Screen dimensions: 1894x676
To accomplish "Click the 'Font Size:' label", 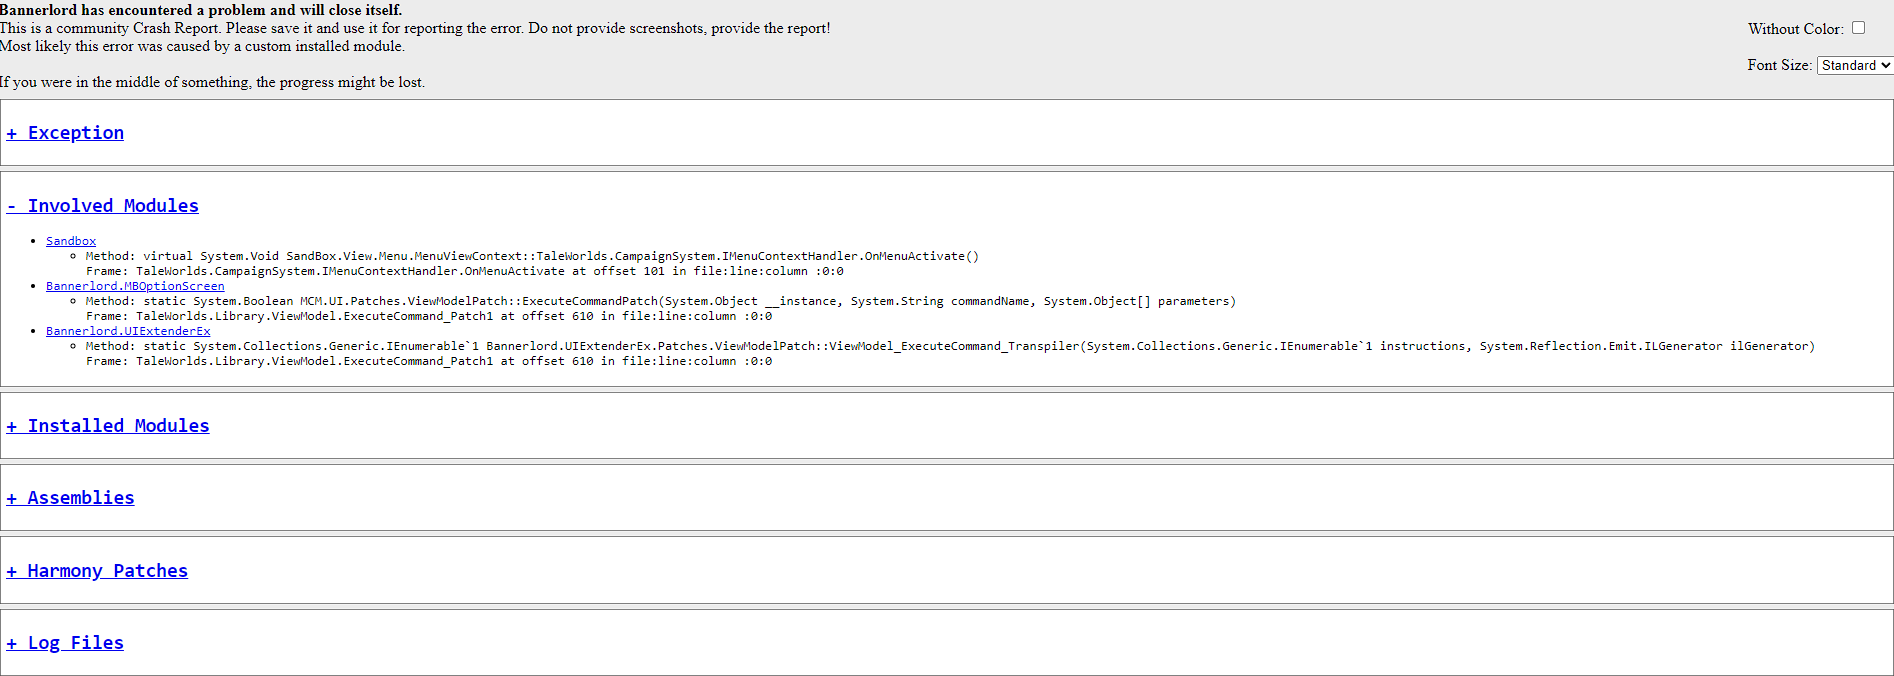I will pos(1780,65).
